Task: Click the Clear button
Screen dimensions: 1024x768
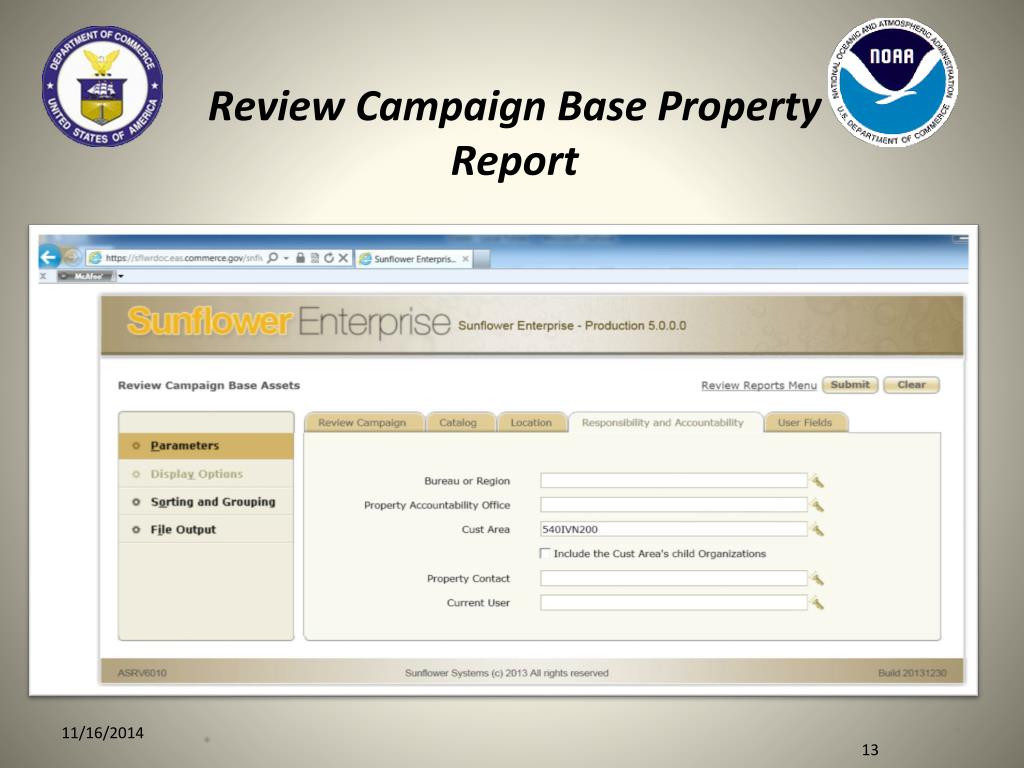Action: pyautogui.click(x=911, y=385)
